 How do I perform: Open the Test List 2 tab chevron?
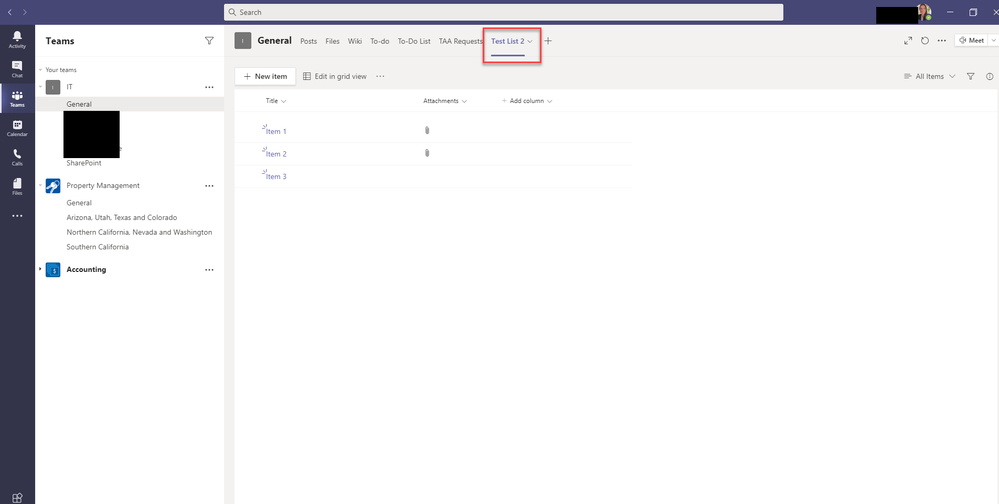point(530,41)
